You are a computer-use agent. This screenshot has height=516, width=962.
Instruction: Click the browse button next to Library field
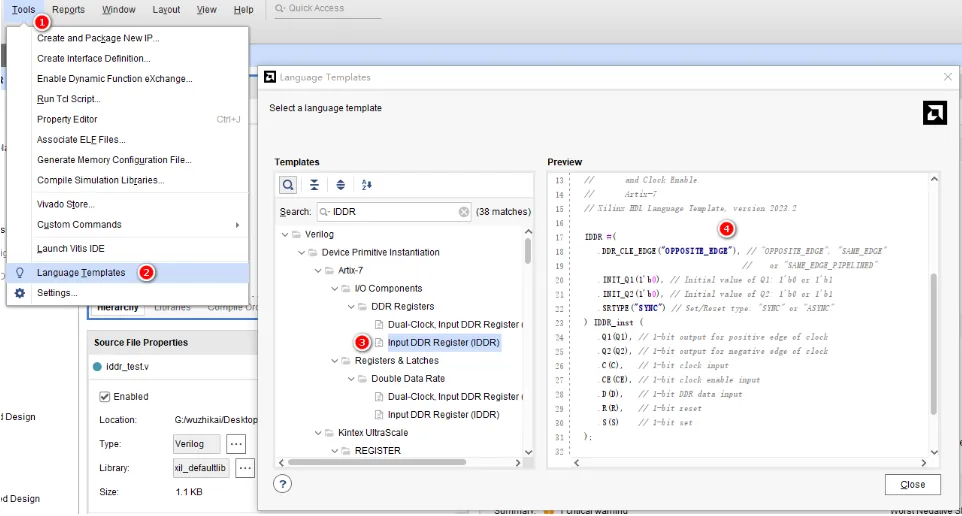click(x=245, y=468)
